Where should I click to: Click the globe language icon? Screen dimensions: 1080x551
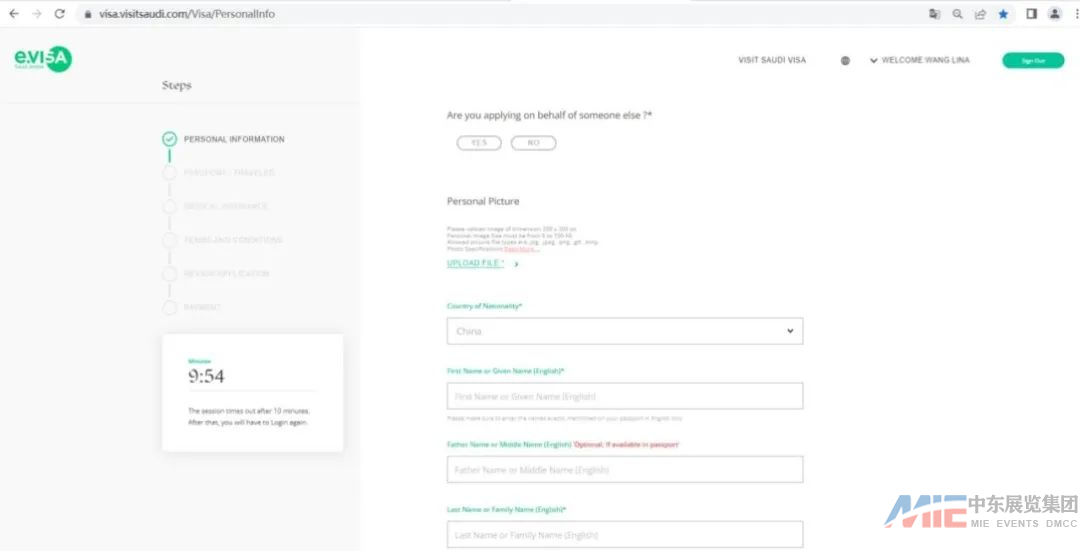click(845, 60)
